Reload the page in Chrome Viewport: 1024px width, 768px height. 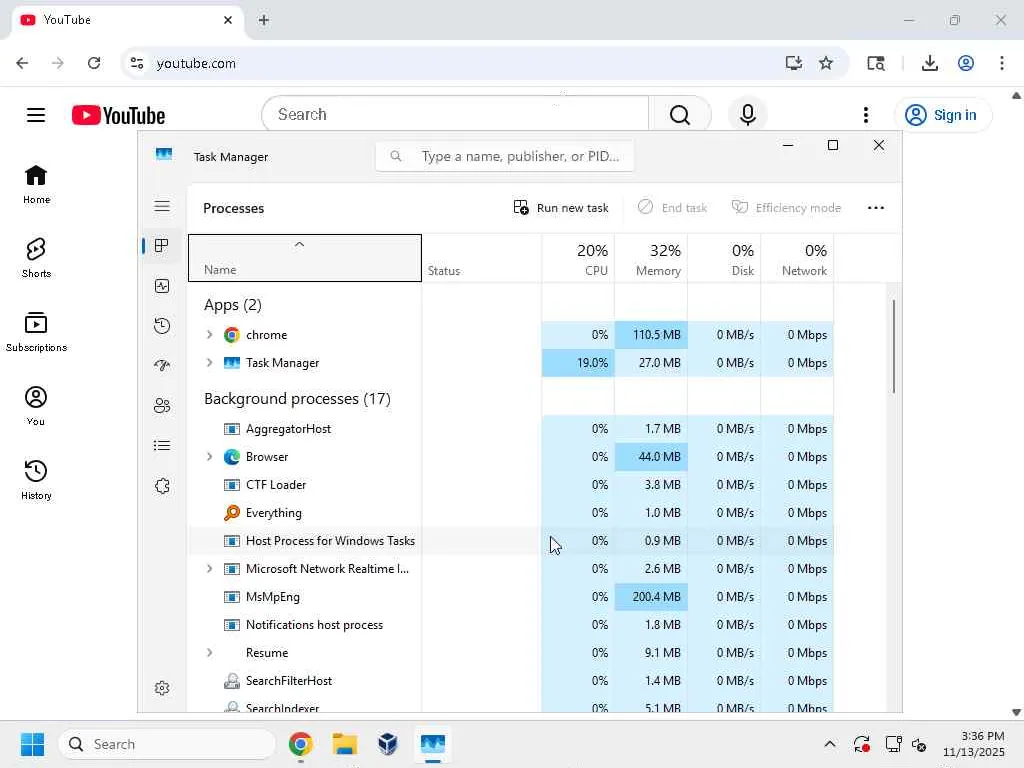(x=94, y=63)
